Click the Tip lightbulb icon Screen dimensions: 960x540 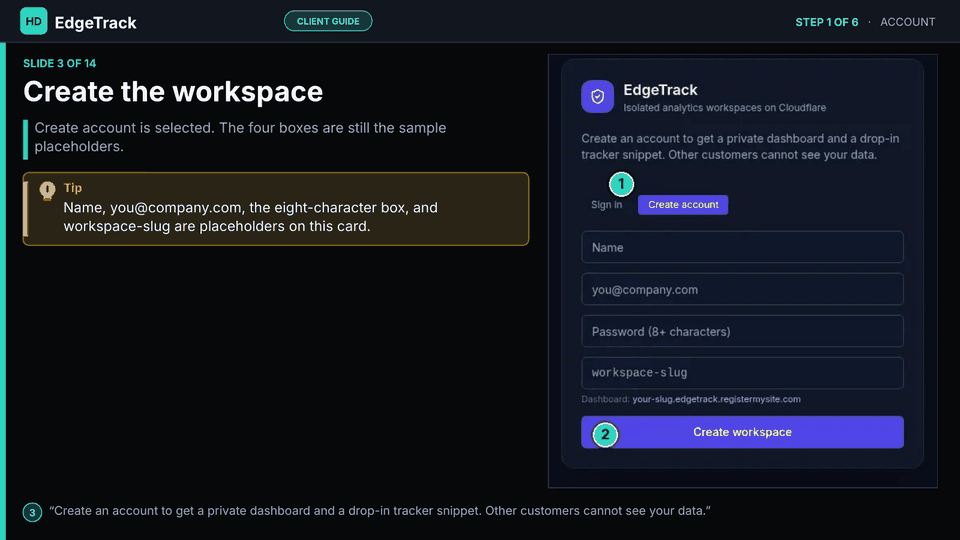pos(47,191)
